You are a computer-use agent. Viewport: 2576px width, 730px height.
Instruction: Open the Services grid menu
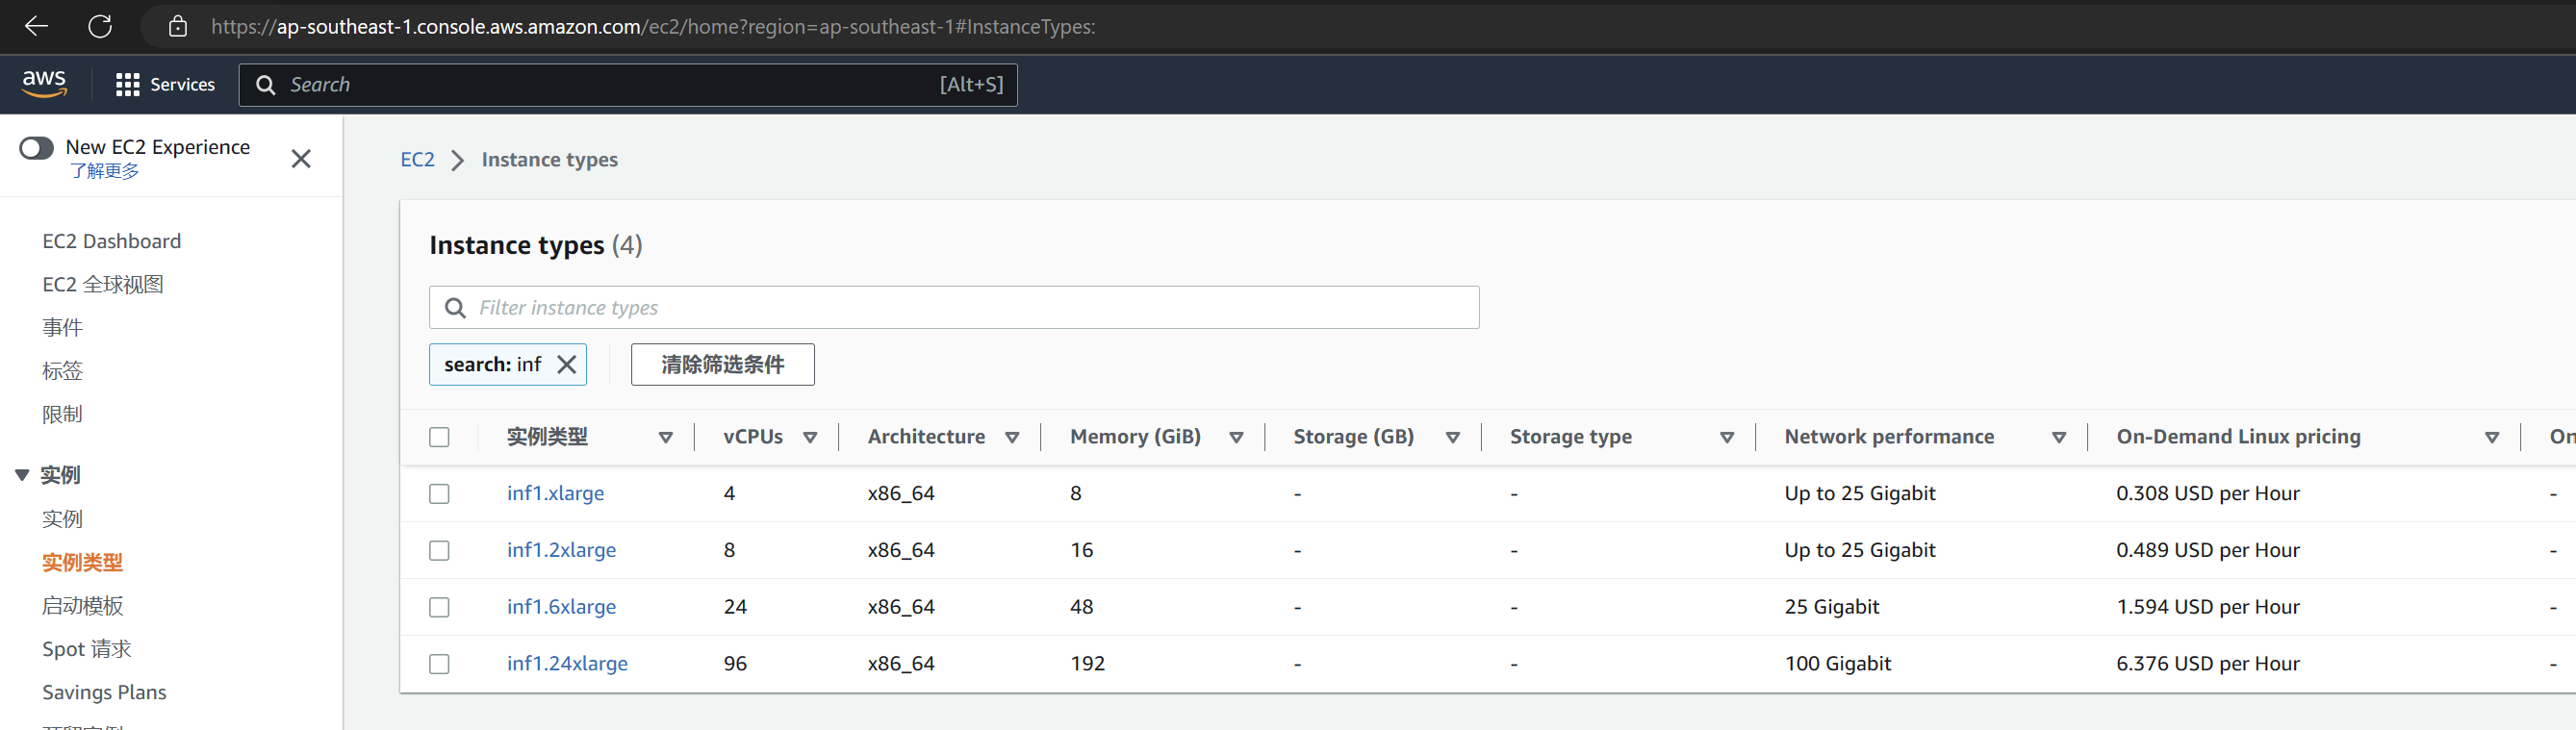(x=166, y=85)
